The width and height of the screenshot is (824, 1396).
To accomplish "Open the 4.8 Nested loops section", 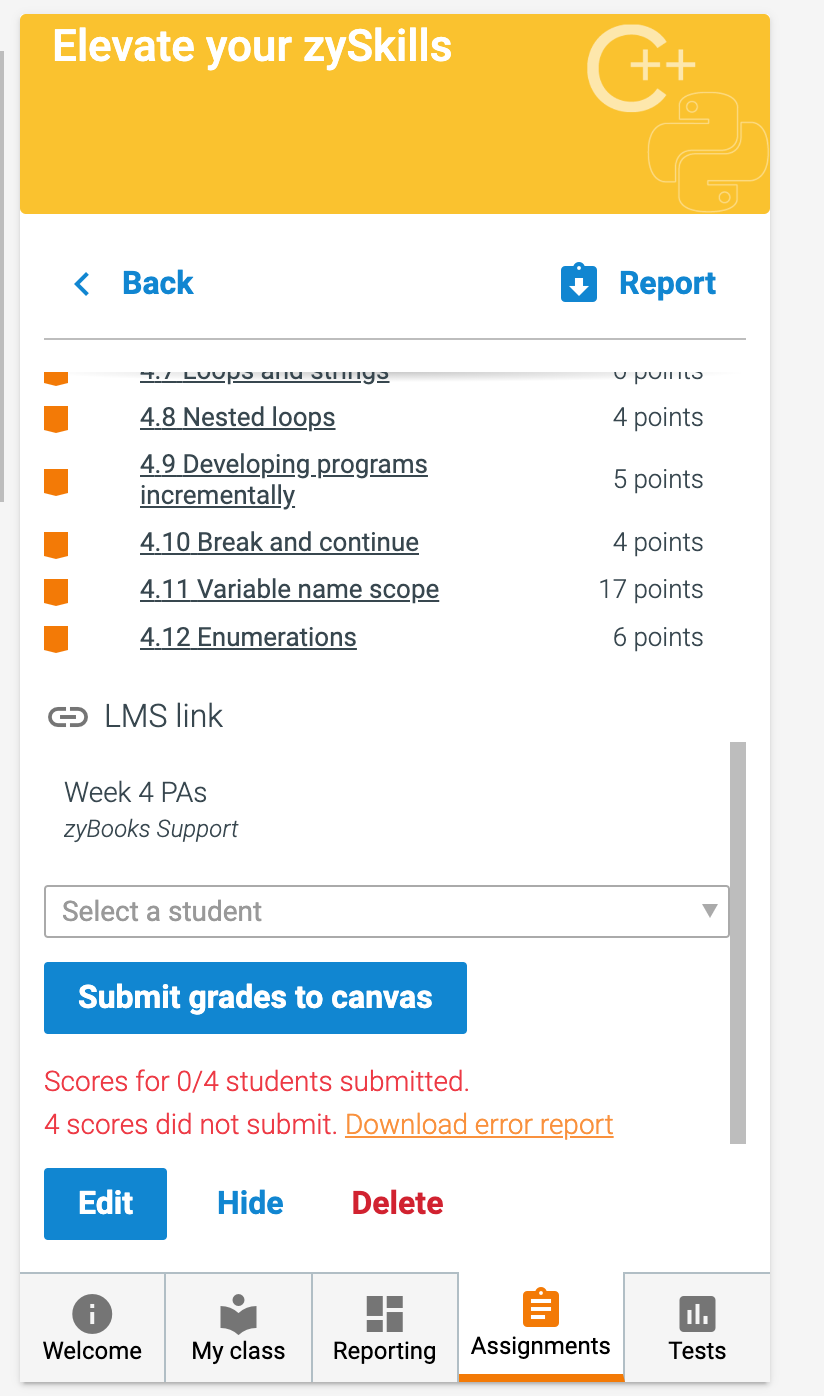I will [x=237, y=417].
